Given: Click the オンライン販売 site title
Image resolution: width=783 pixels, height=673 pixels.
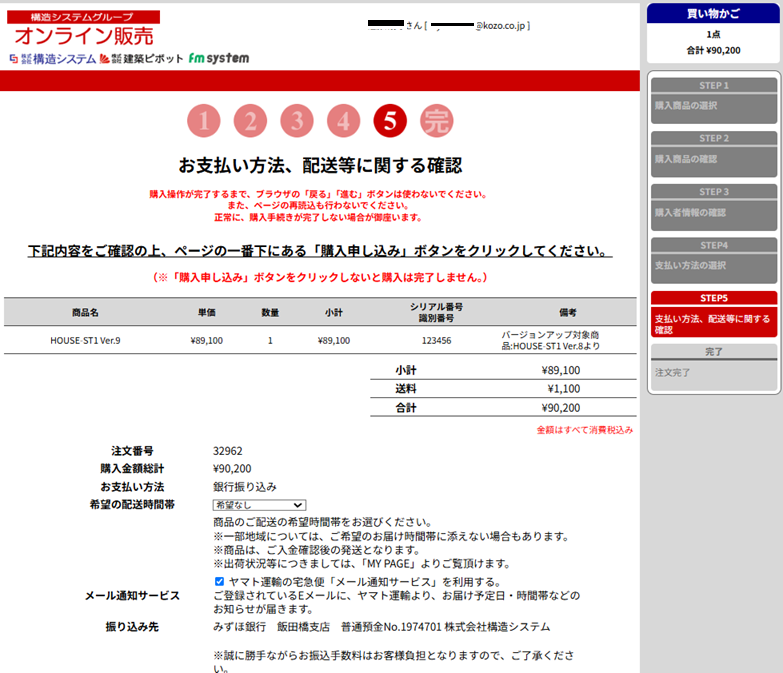Looking at the screenshot, I should 84,36.
